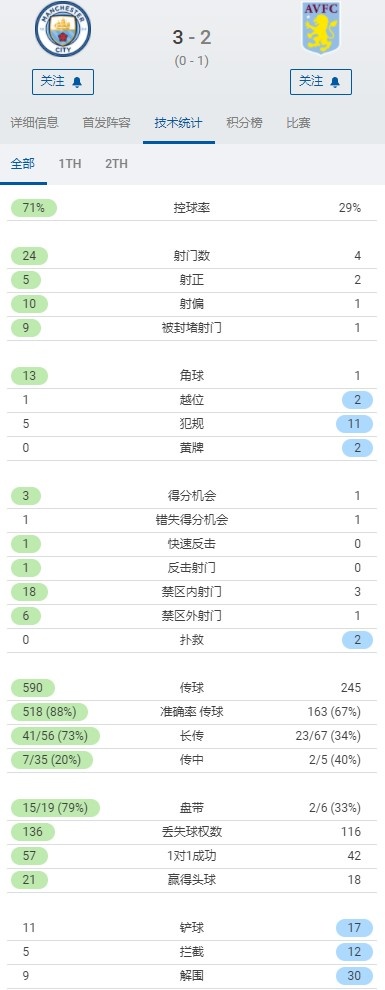The image size is (385, 990).
Task: Filter statistics to 1TH half
Action: [x=70, y=164]
